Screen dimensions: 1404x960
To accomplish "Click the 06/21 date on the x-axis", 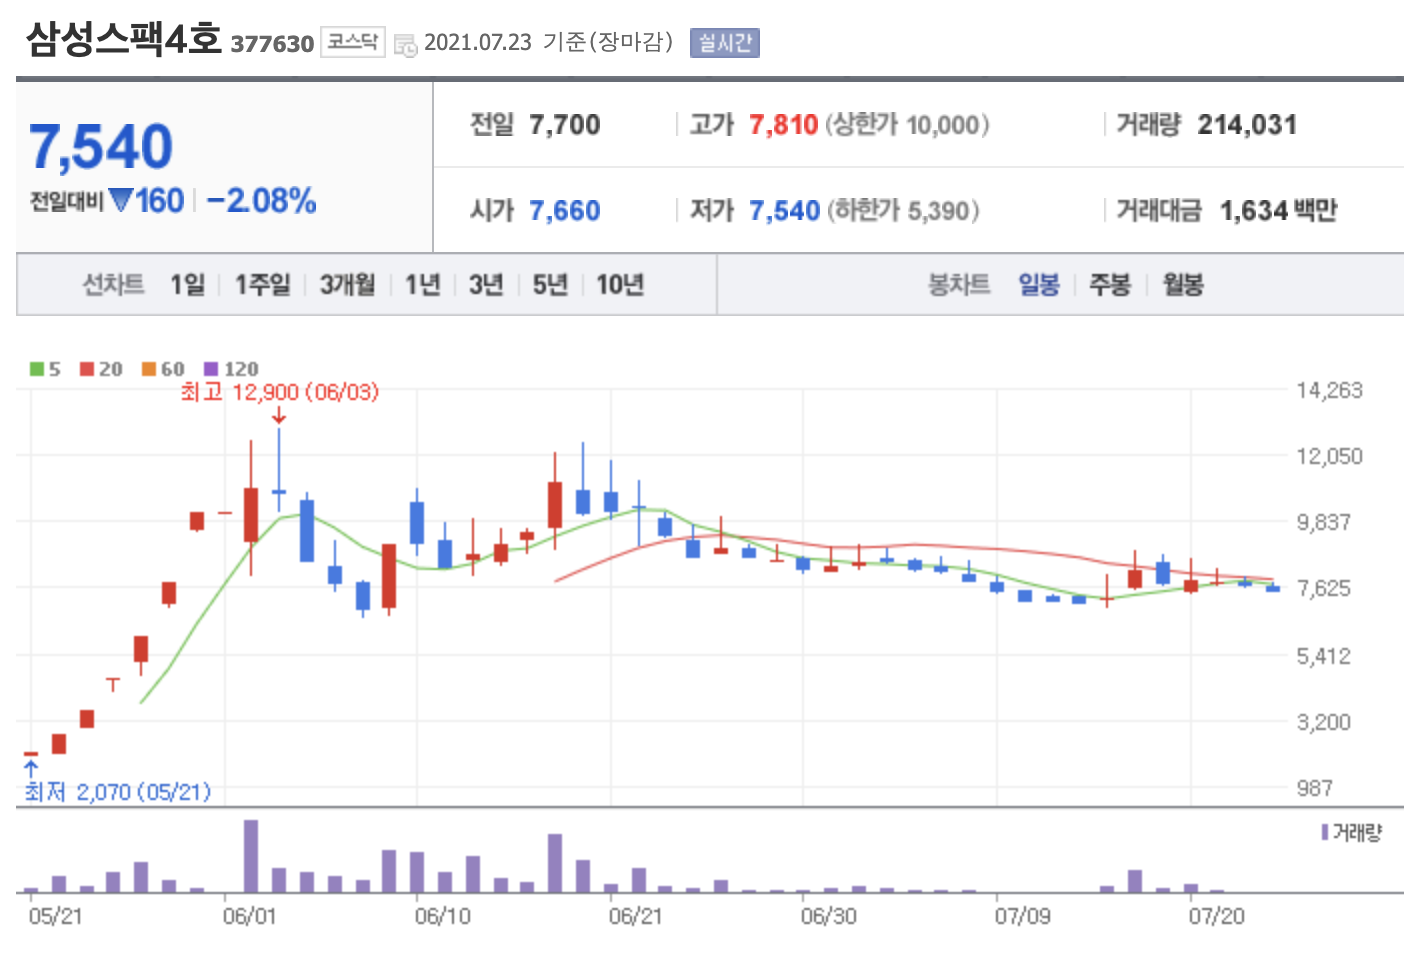I will tap(635, 916).
